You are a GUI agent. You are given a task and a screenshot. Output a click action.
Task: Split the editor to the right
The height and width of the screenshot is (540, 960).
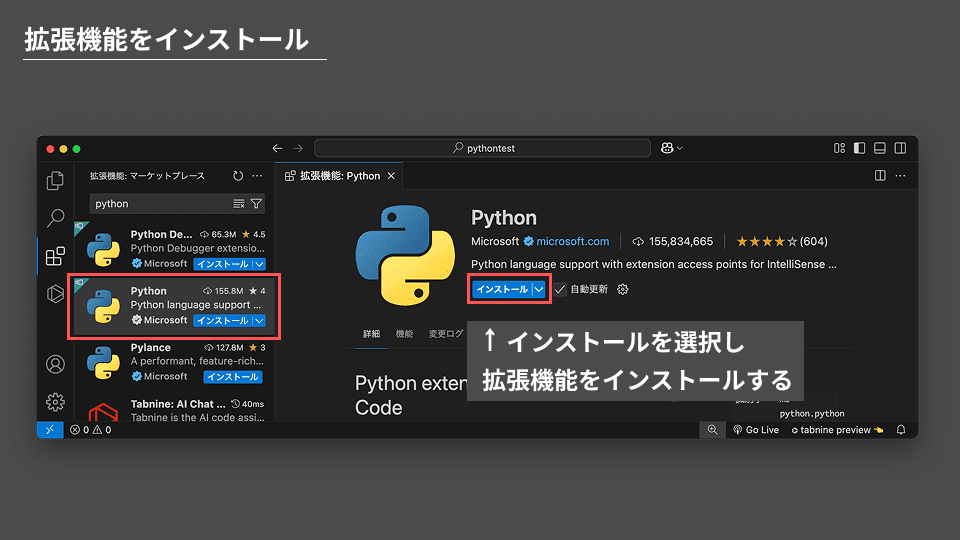click(880, 176)
